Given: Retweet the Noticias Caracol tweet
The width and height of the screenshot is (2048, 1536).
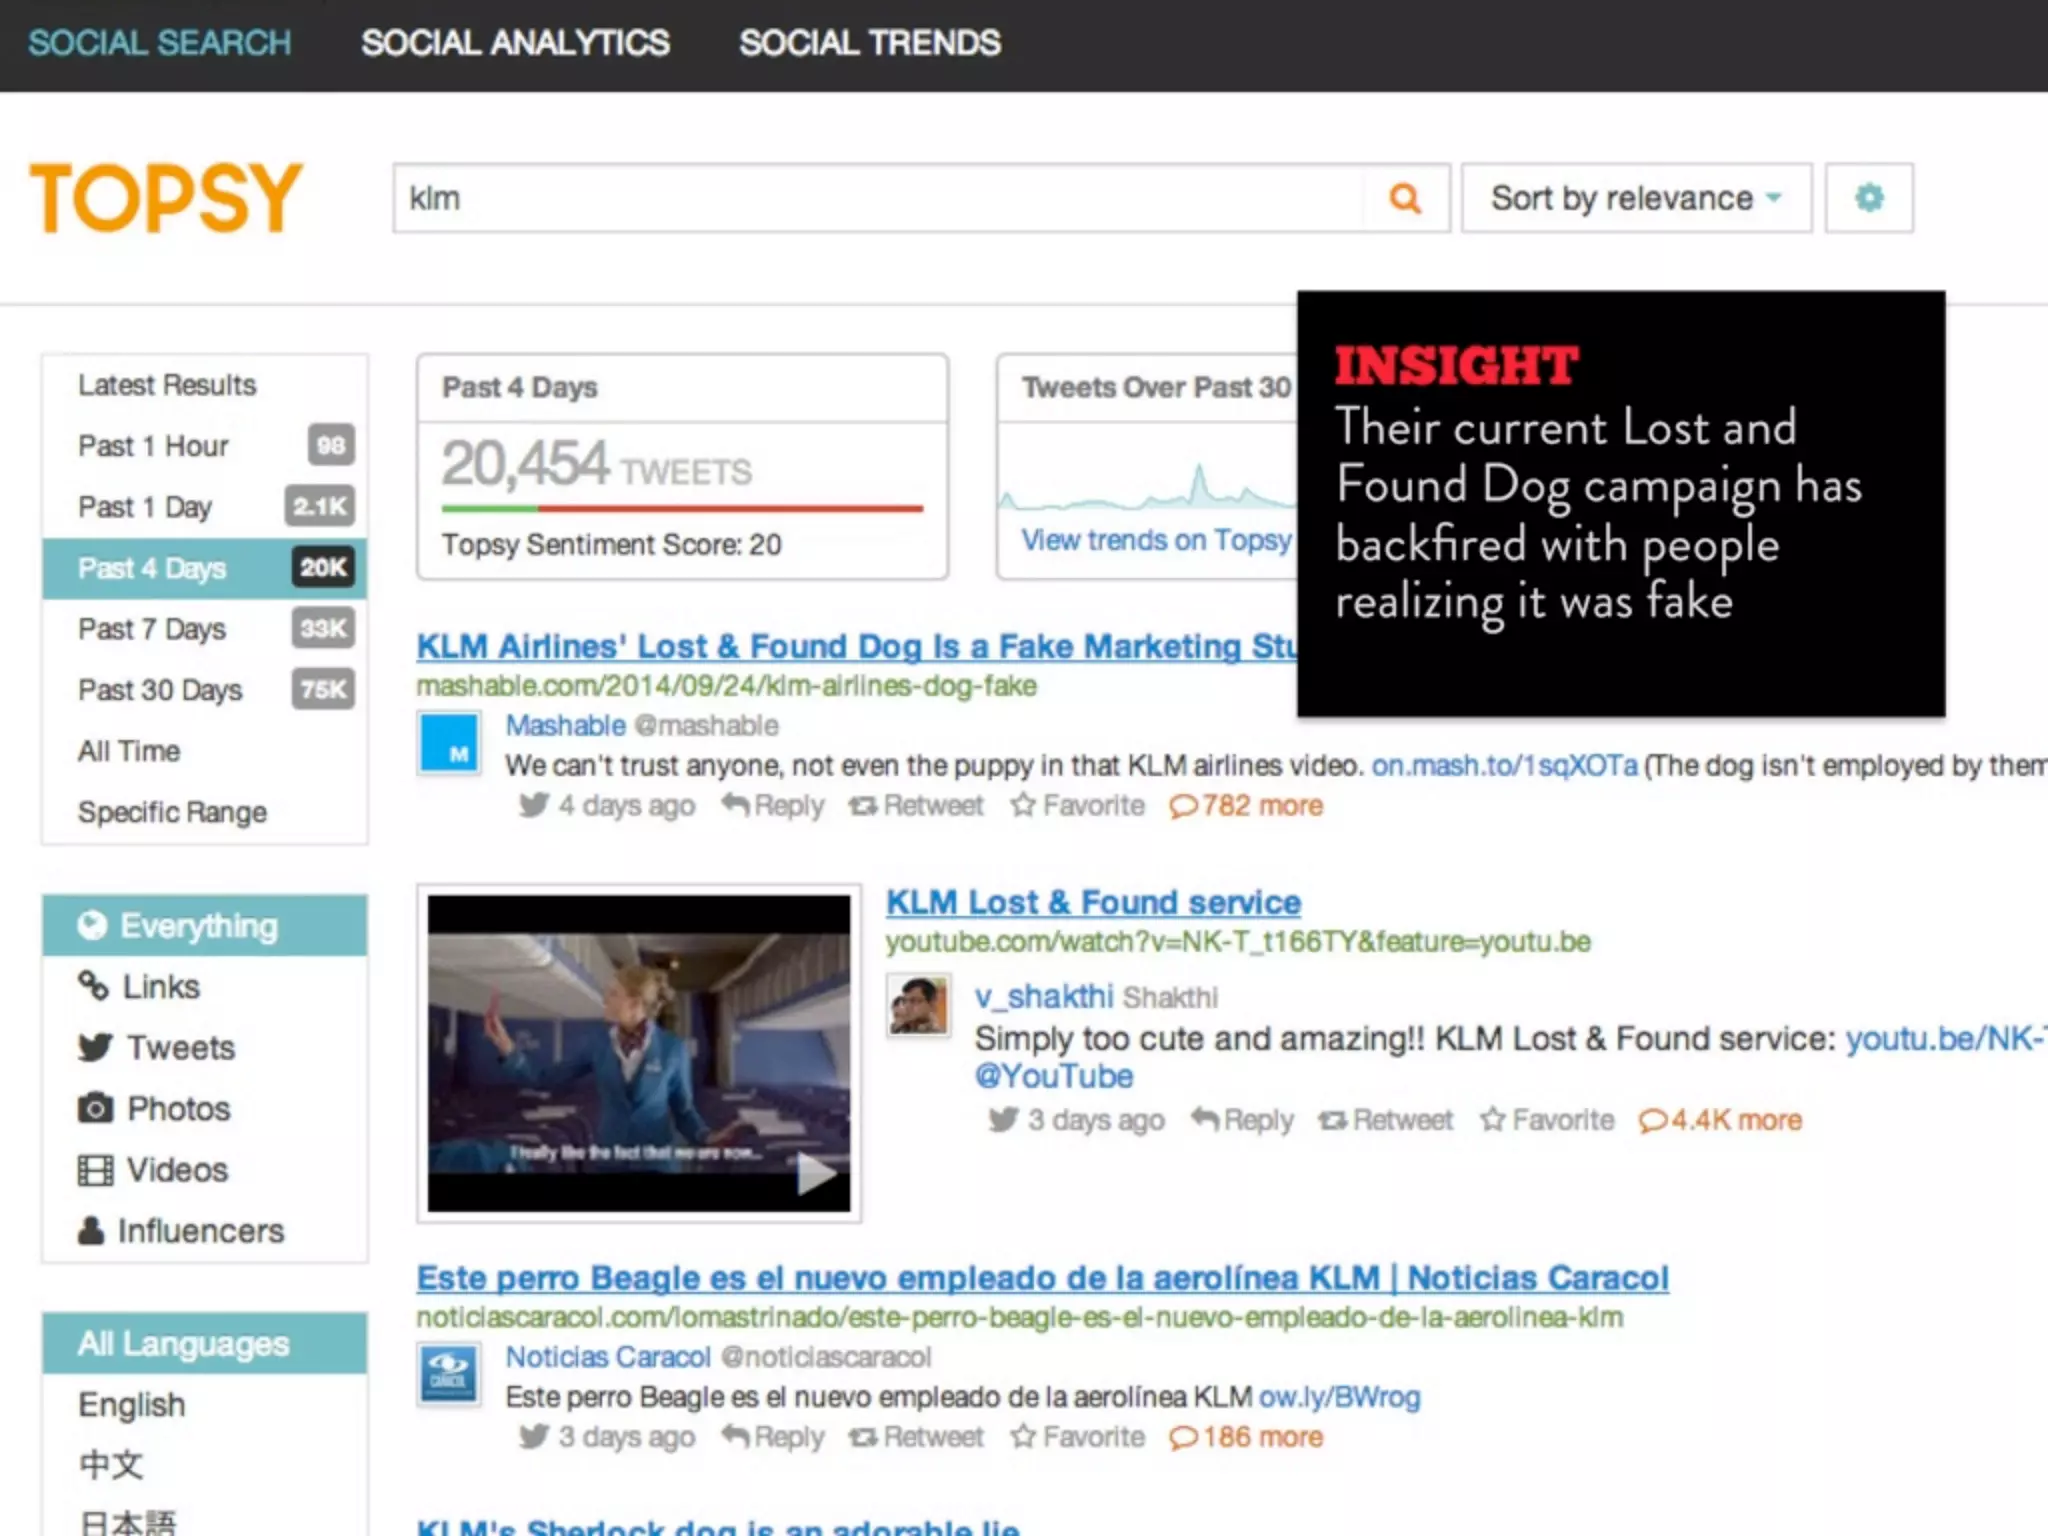Looking at the screenshot, I should (x=917, y=1437).
